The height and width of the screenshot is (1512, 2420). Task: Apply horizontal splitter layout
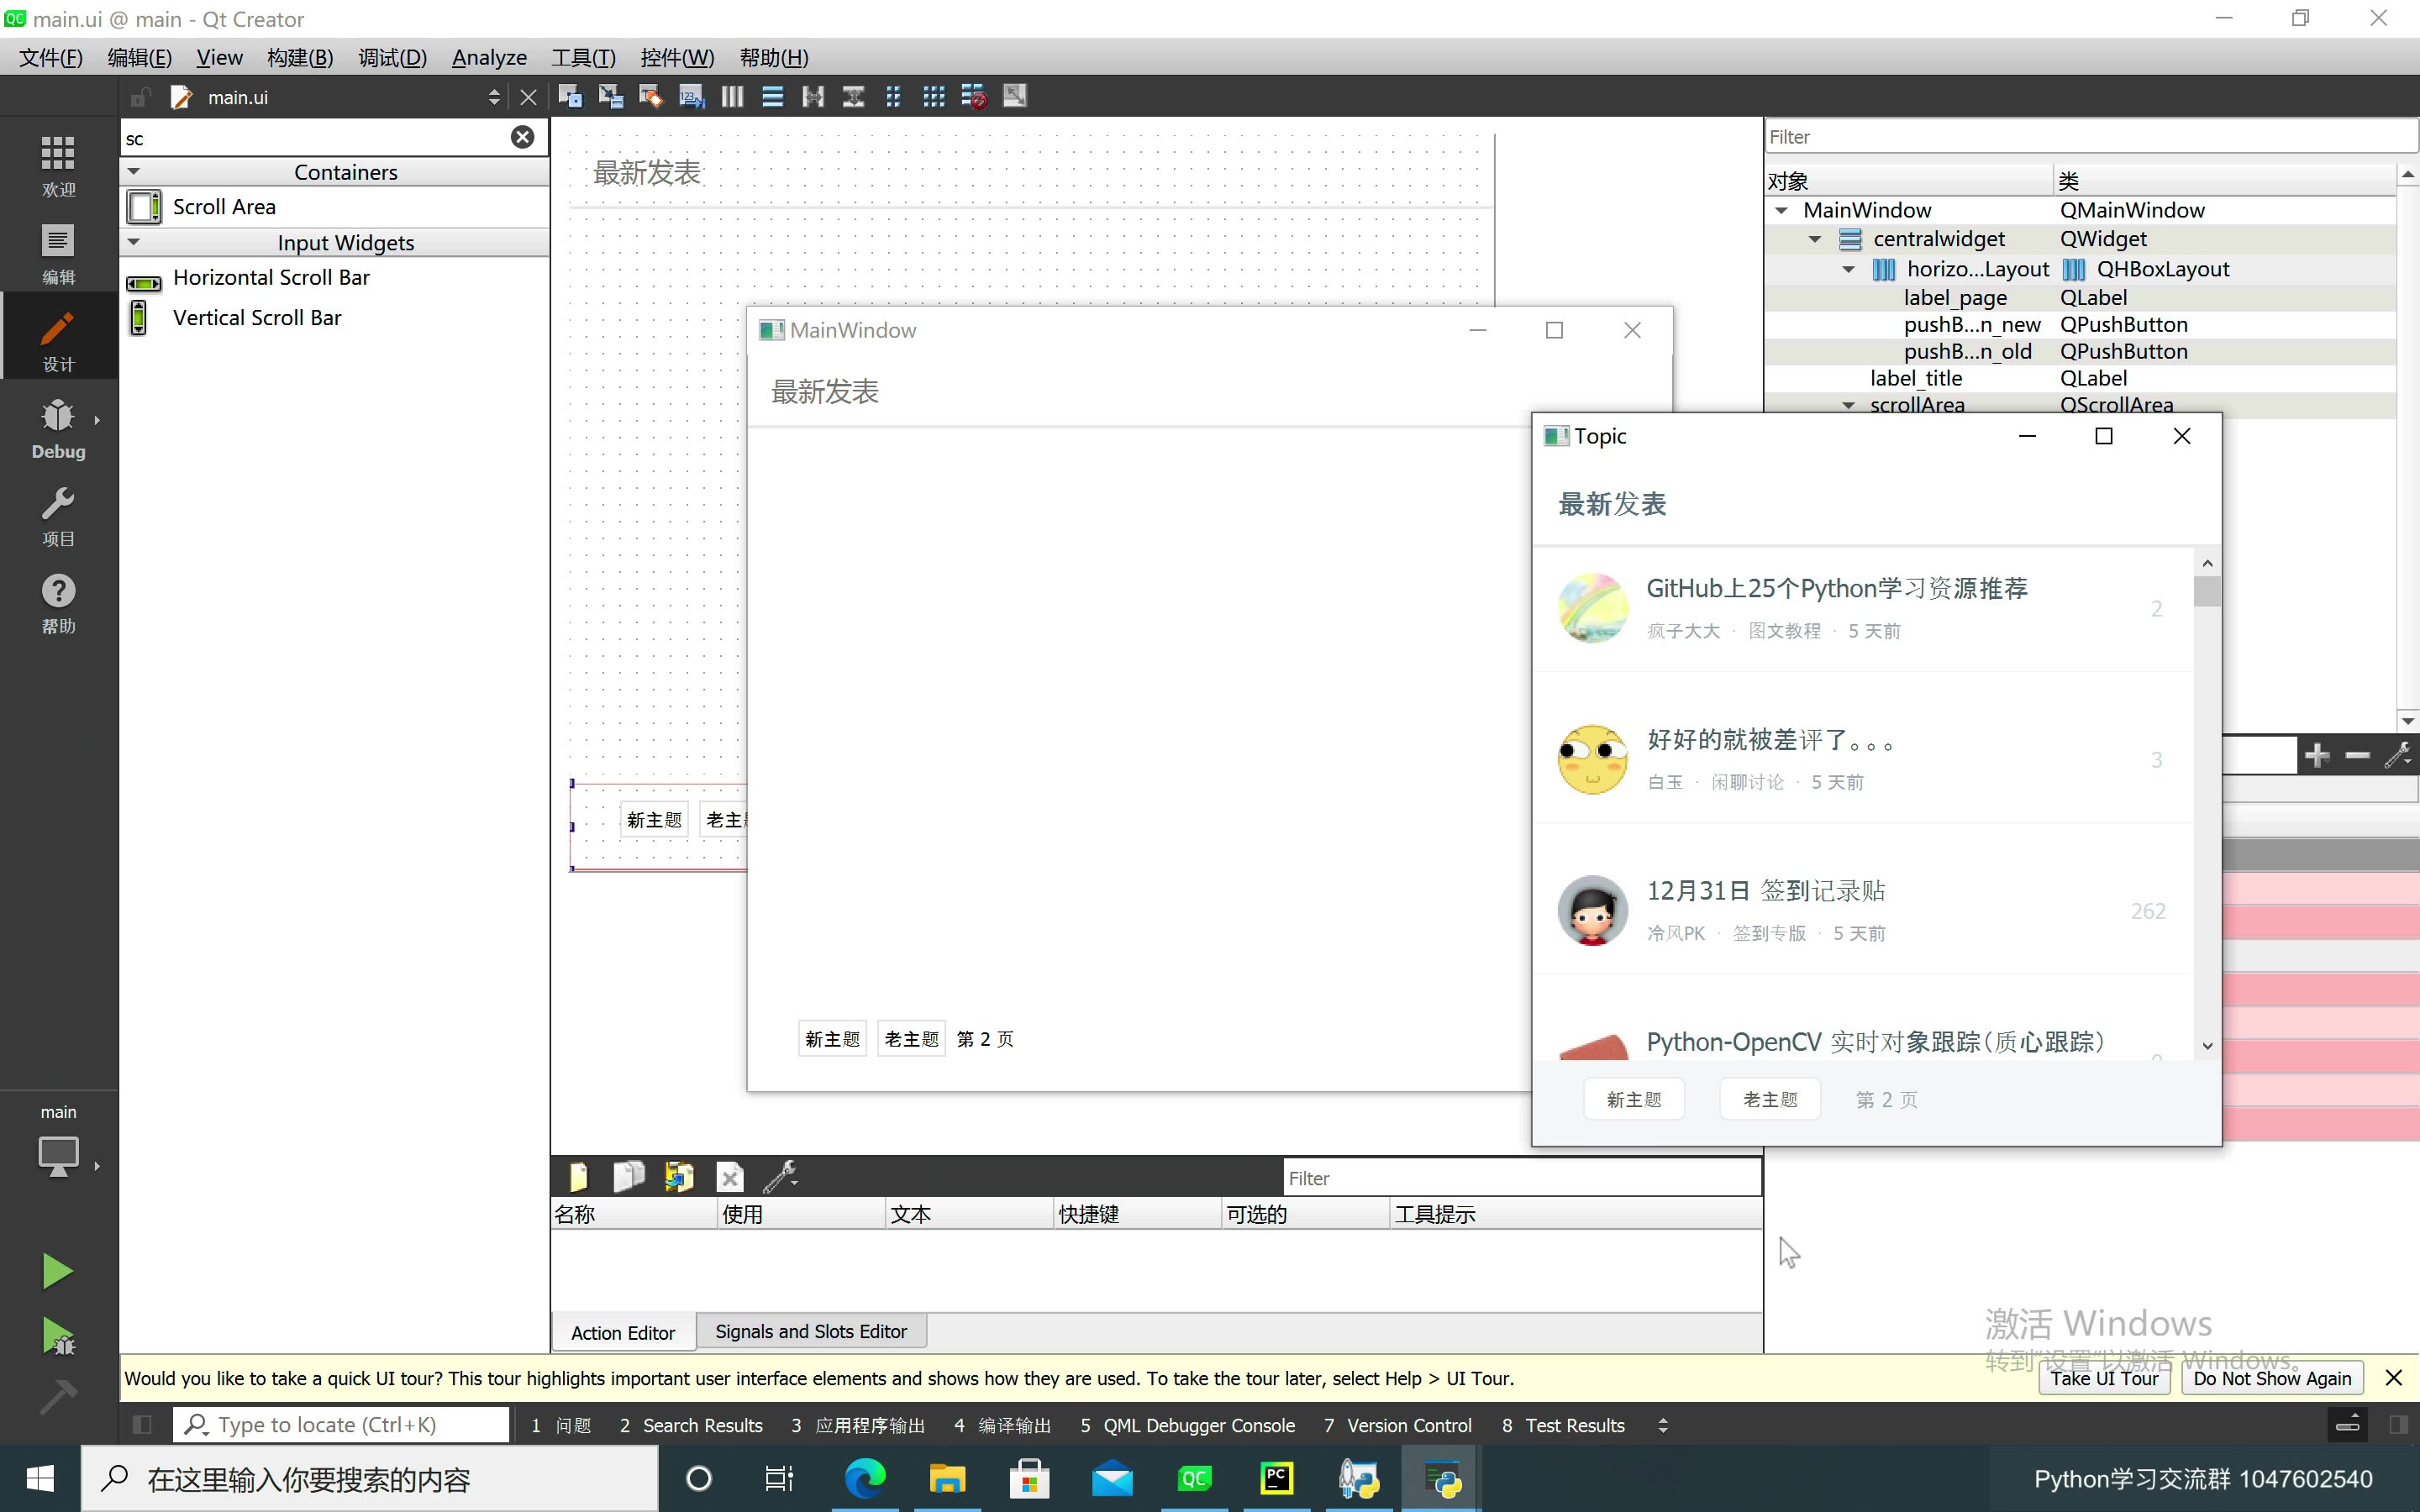coord(813,96)
